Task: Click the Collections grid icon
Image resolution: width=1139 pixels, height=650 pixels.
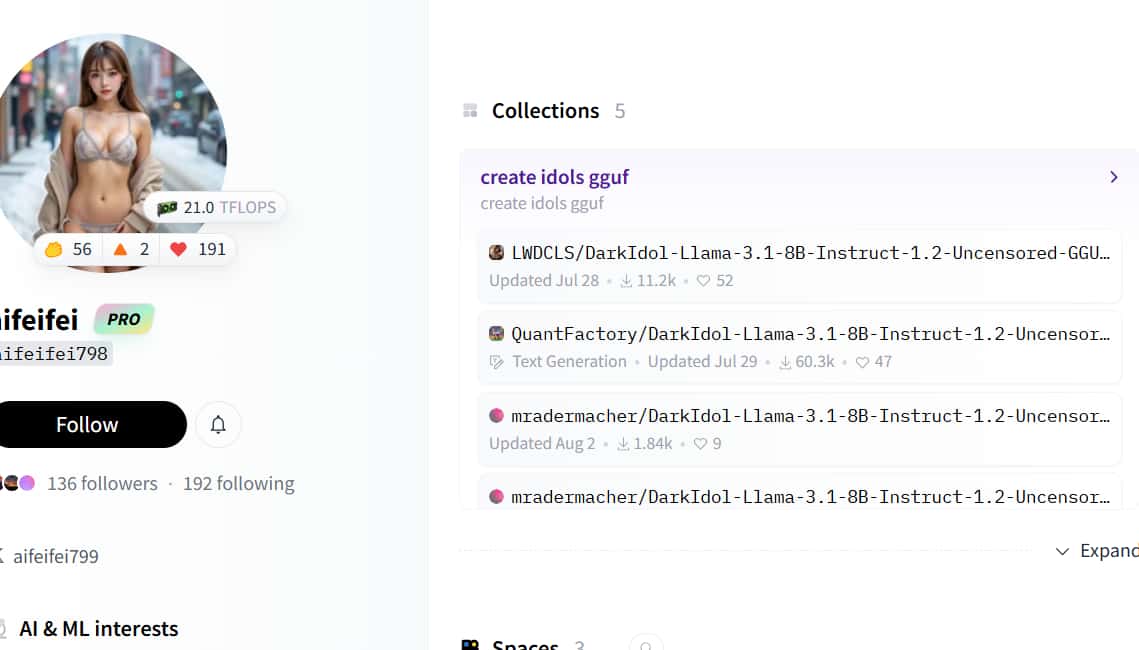Action: point(470,111)
